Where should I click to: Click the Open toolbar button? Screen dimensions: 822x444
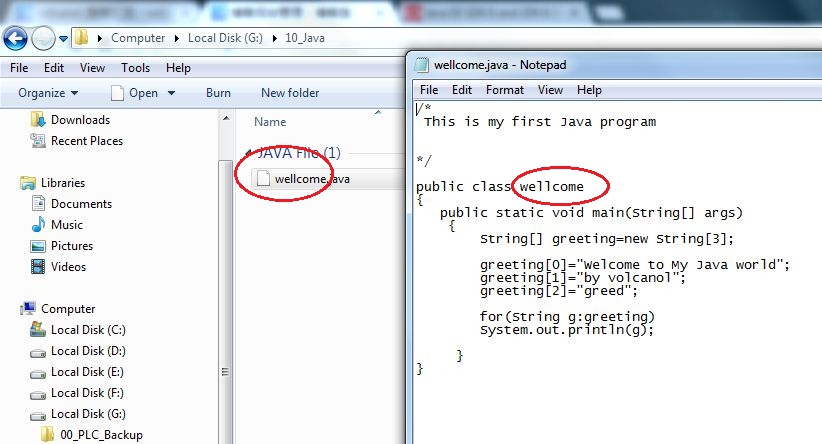135,93
